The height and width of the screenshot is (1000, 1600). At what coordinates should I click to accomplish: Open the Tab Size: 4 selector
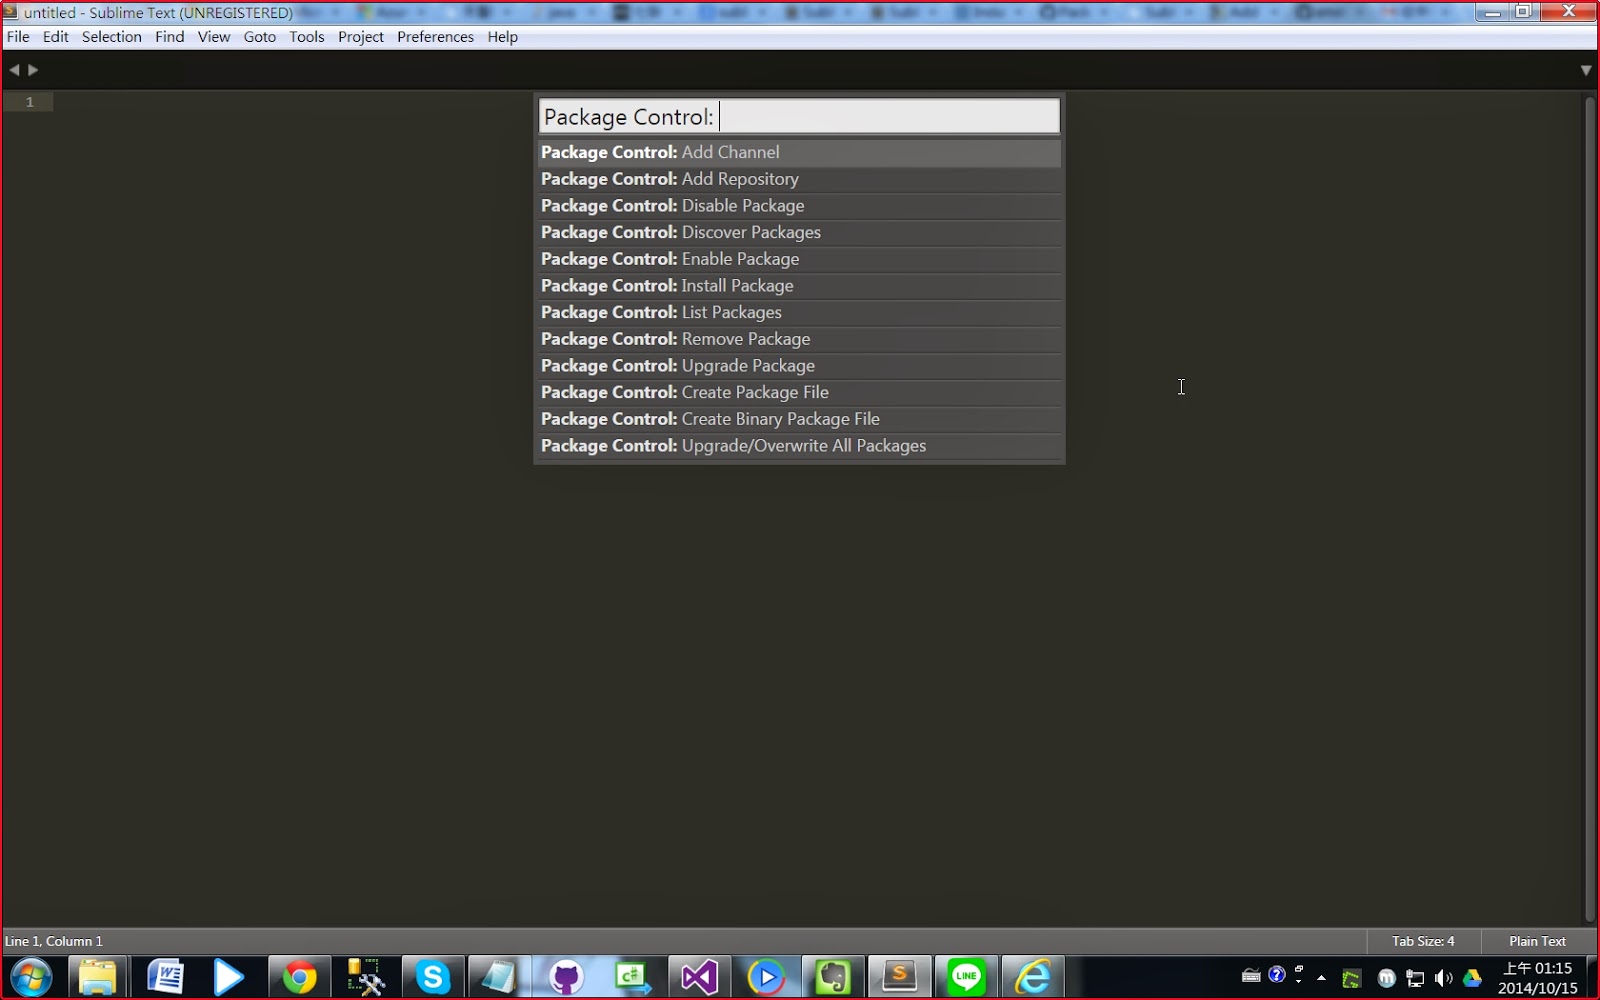pyautogui.click(x=1423, y=941)
